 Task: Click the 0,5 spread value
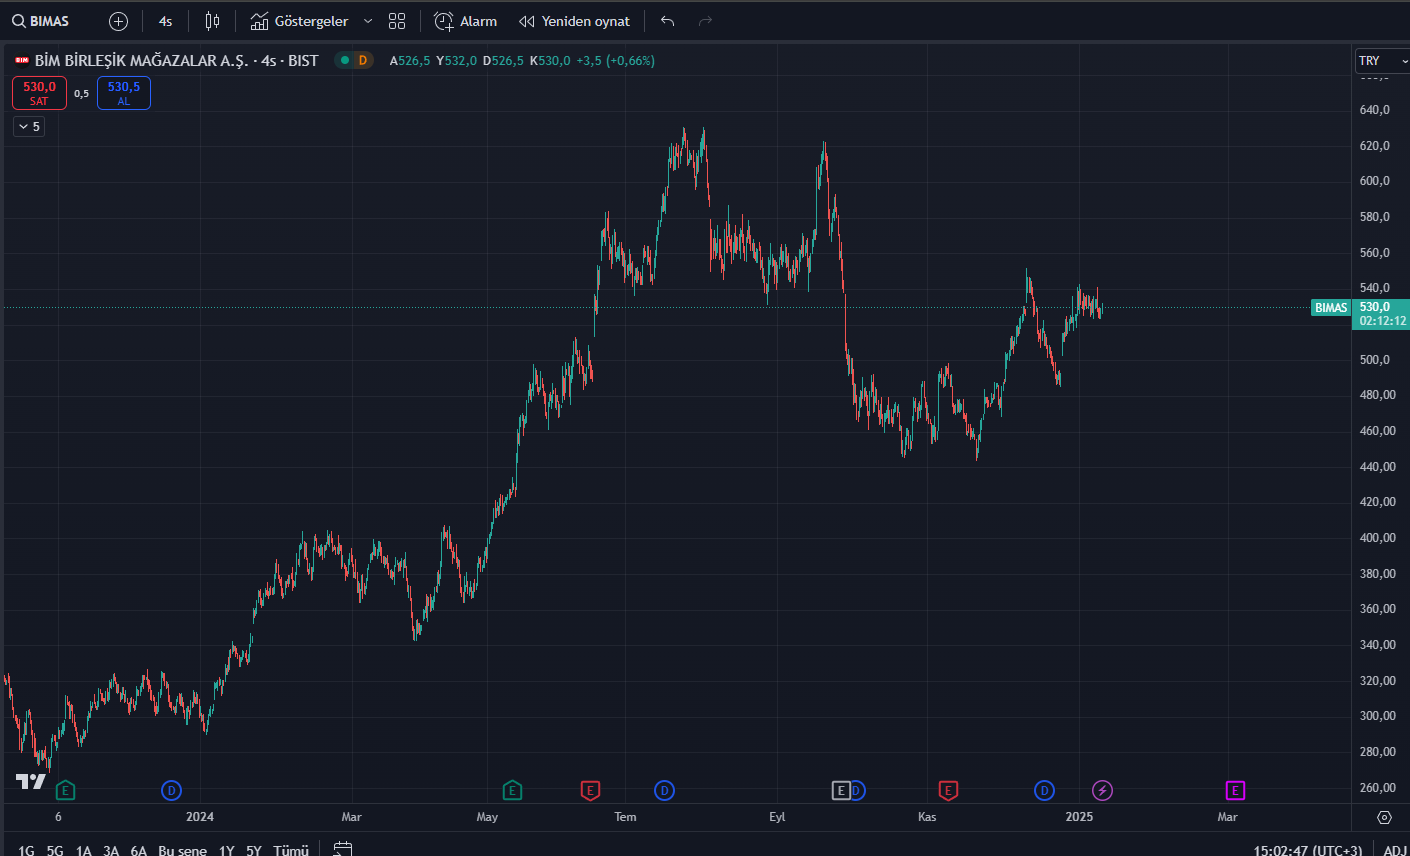click(x=81, y=94)
